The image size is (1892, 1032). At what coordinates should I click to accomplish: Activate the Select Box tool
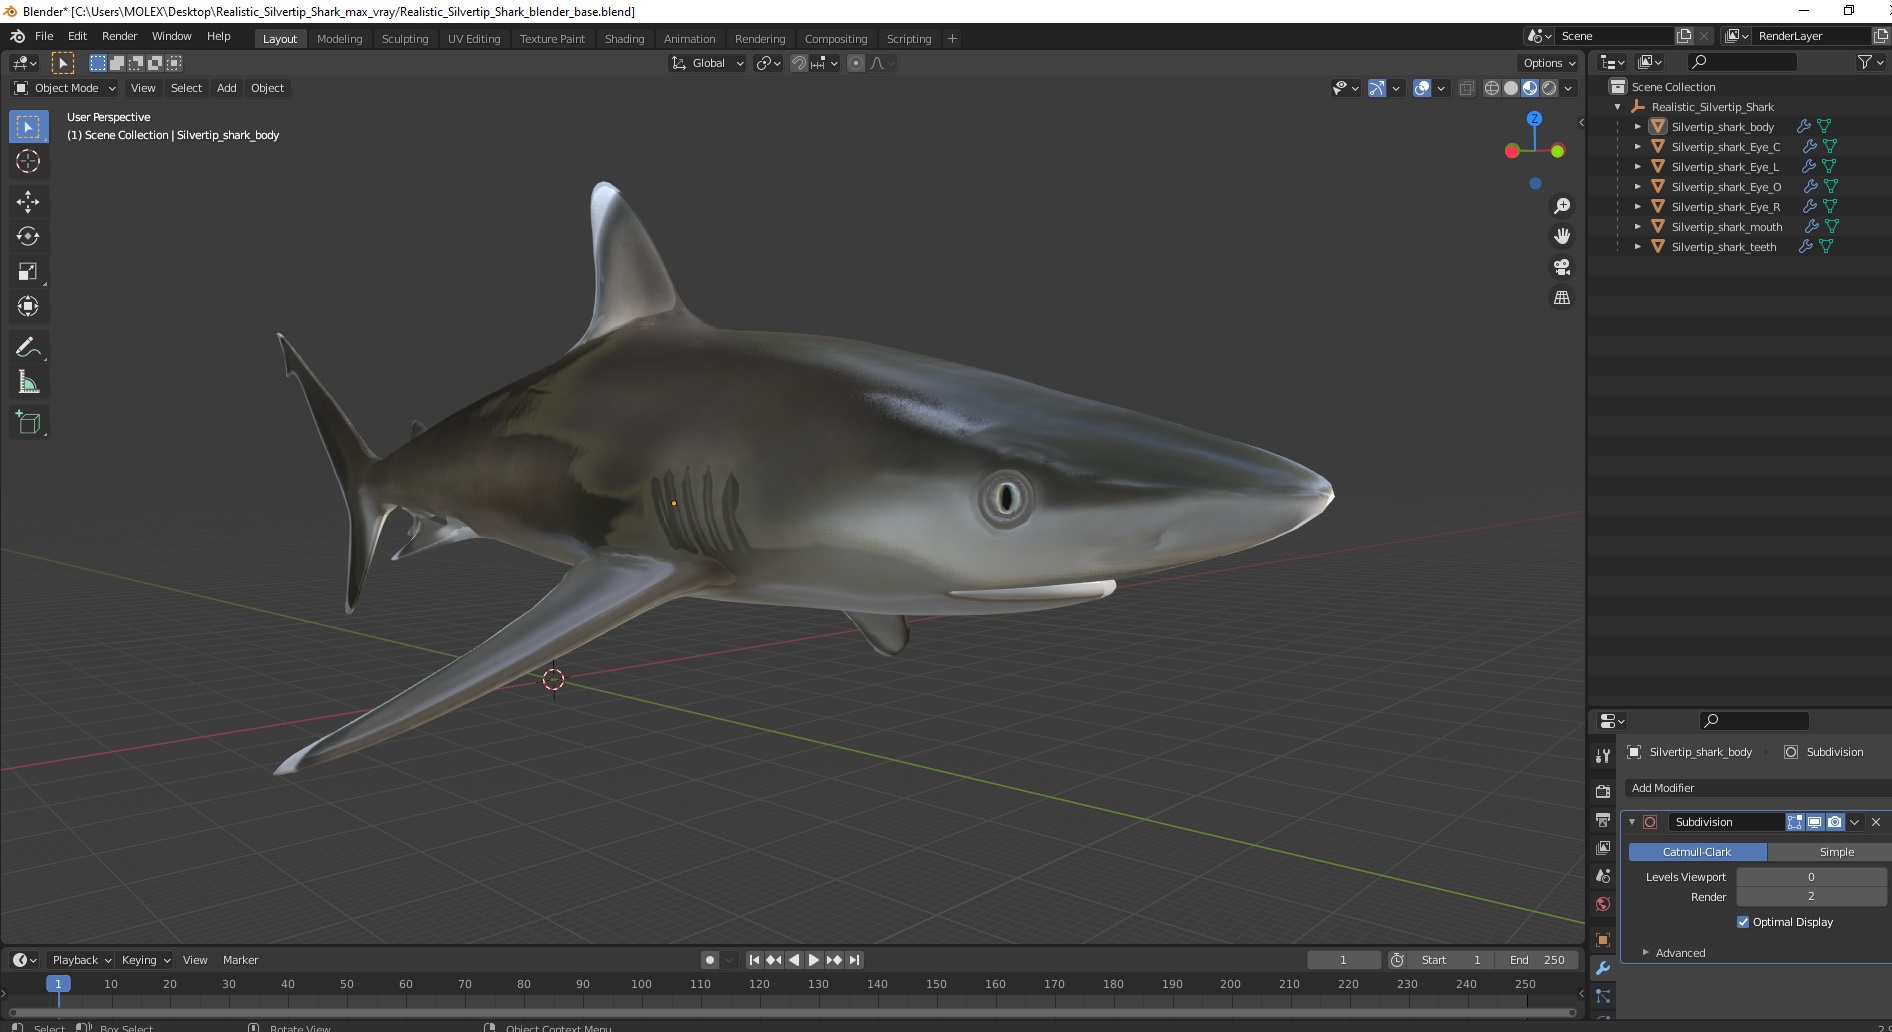point(28,127)
